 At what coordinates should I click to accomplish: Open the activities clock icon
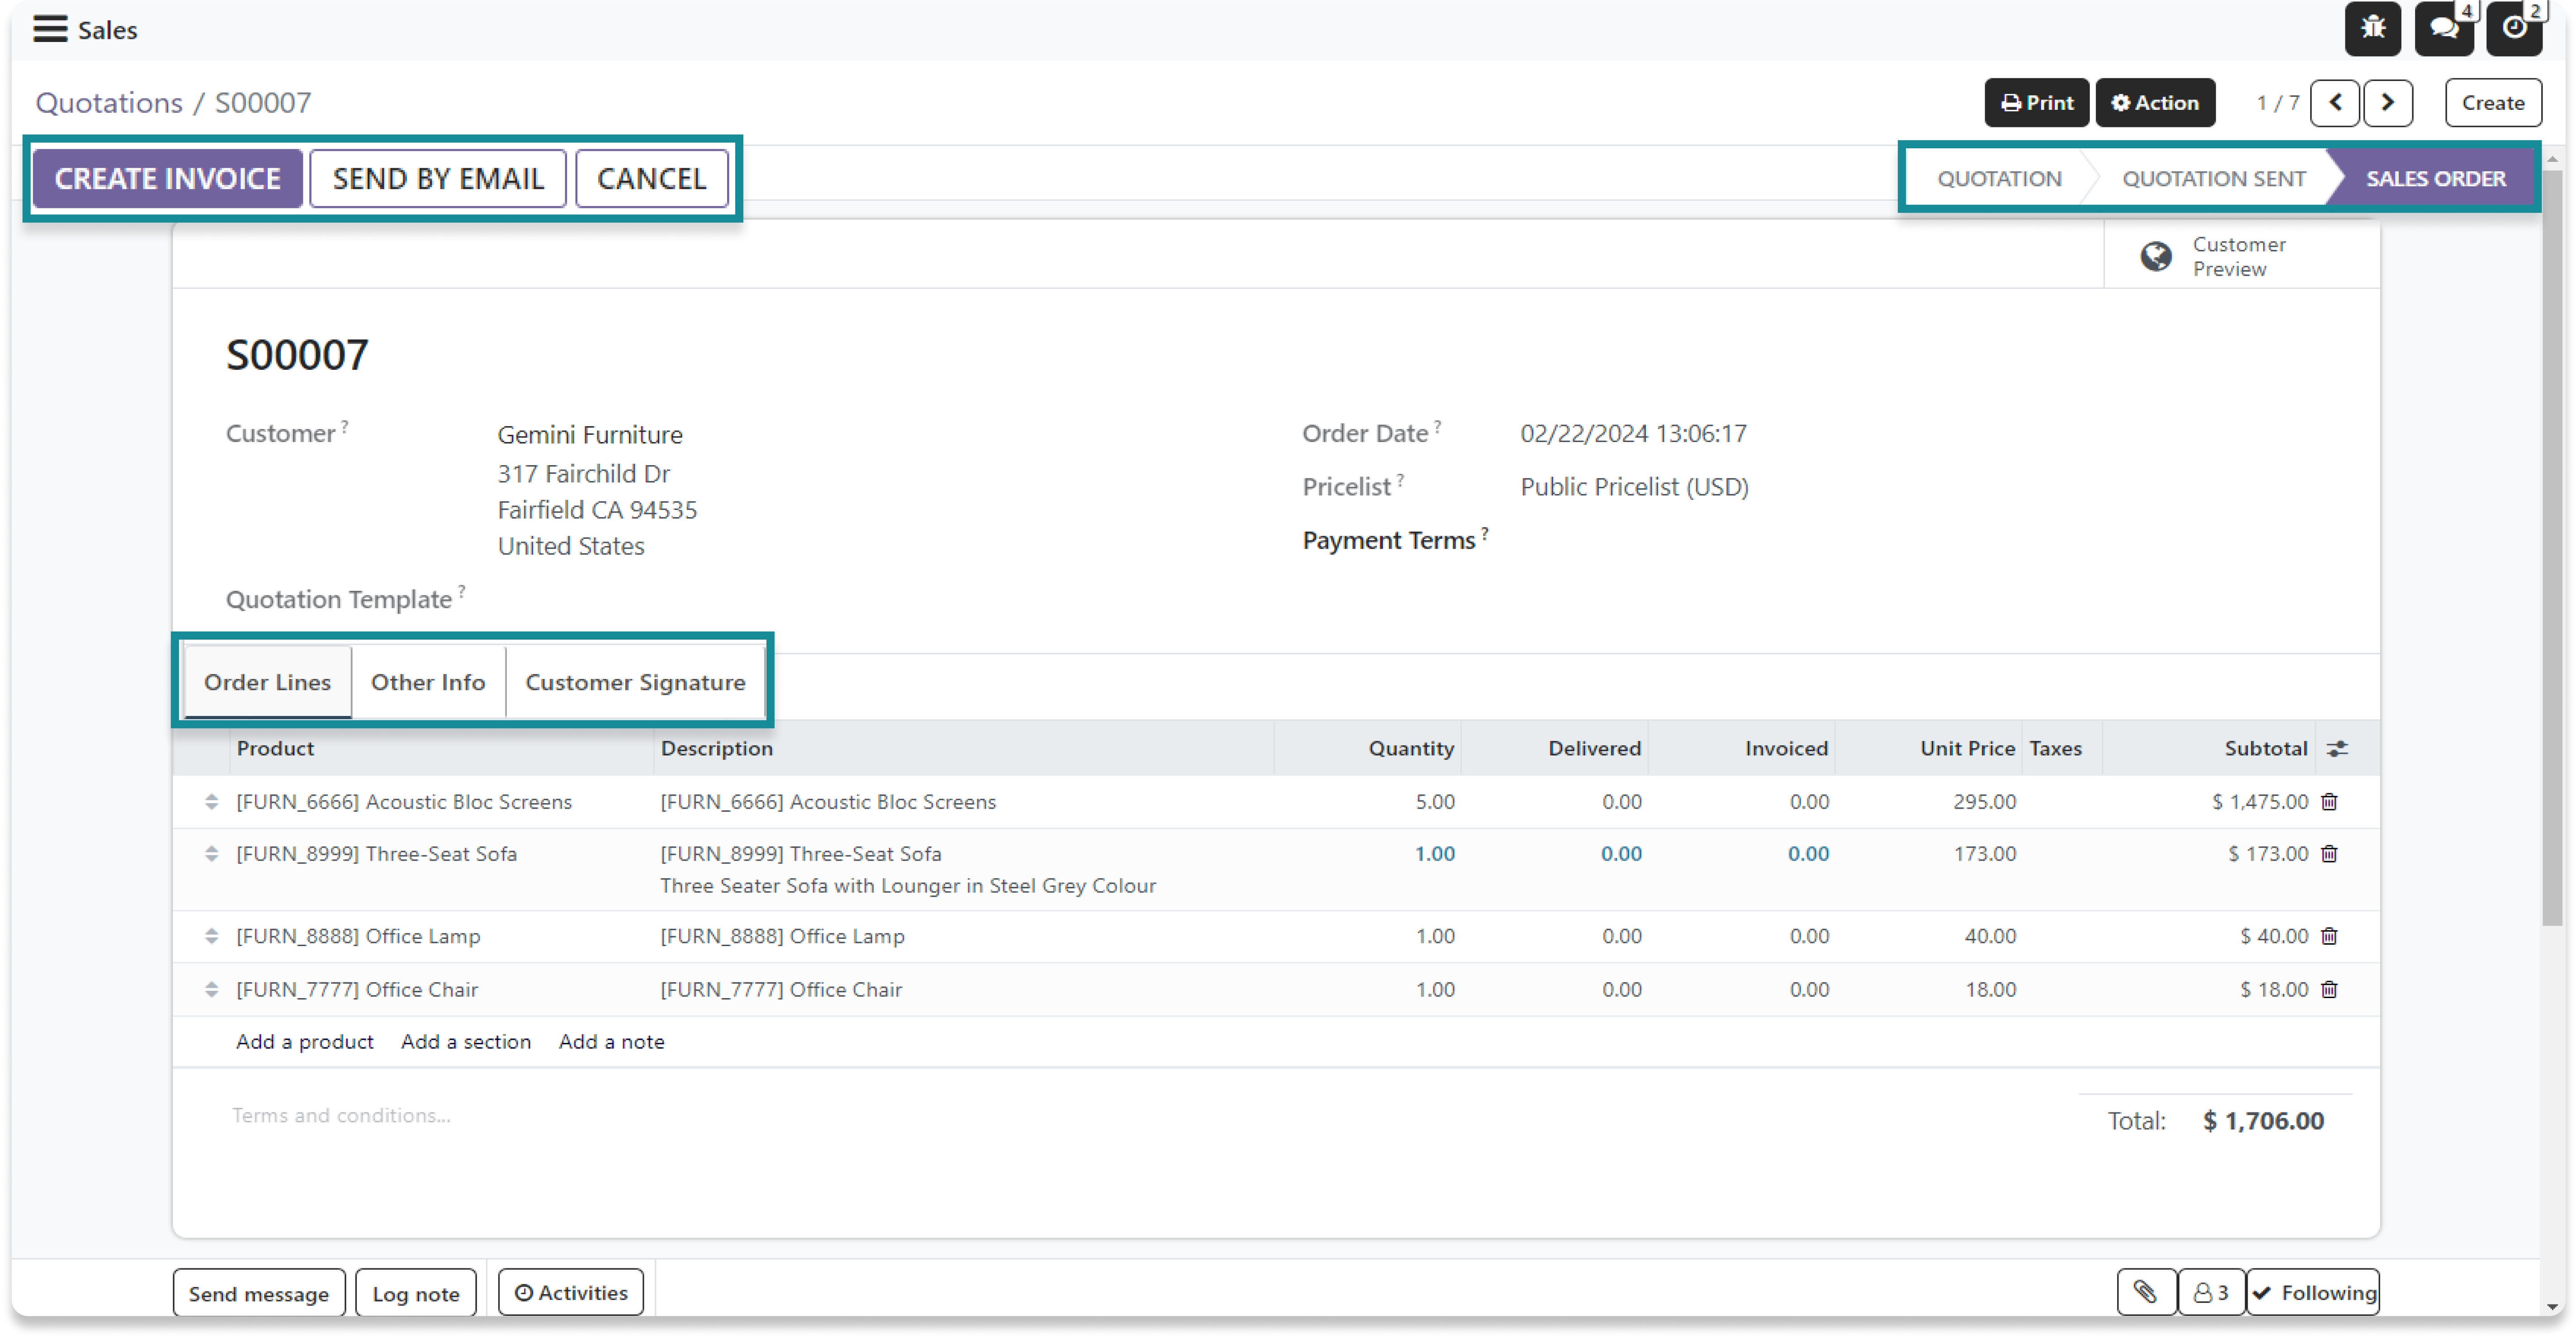pos(2513,27)
